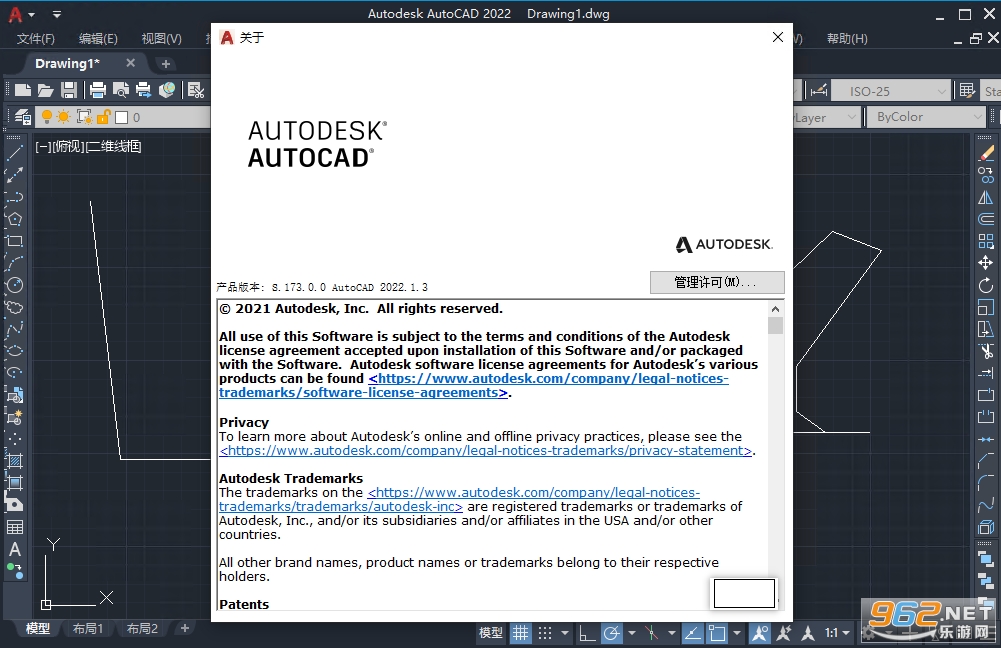The height and width of the screenshot is (648, 1001).
Task: Toggle isometric drafting in status bar
Action: click(652, 633)
